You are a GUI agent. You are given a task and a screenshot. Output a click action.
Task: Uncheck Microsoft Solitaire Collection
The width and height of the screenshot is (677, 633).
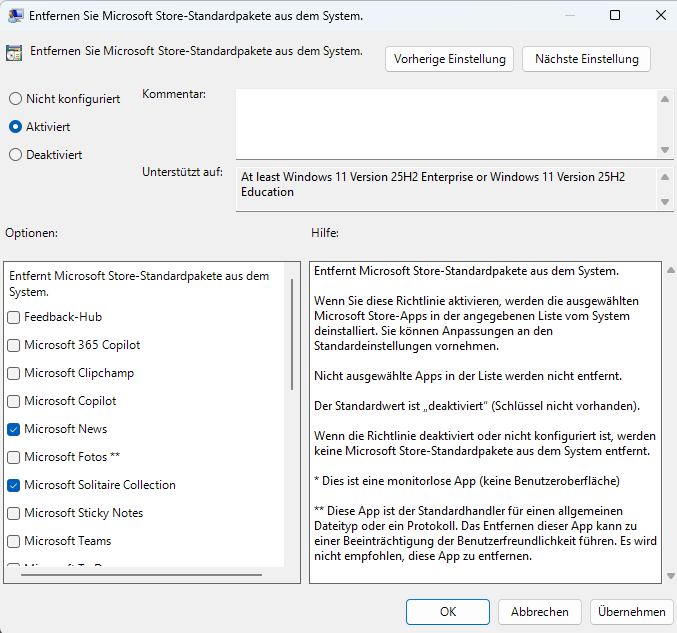(x=14, y=485)
